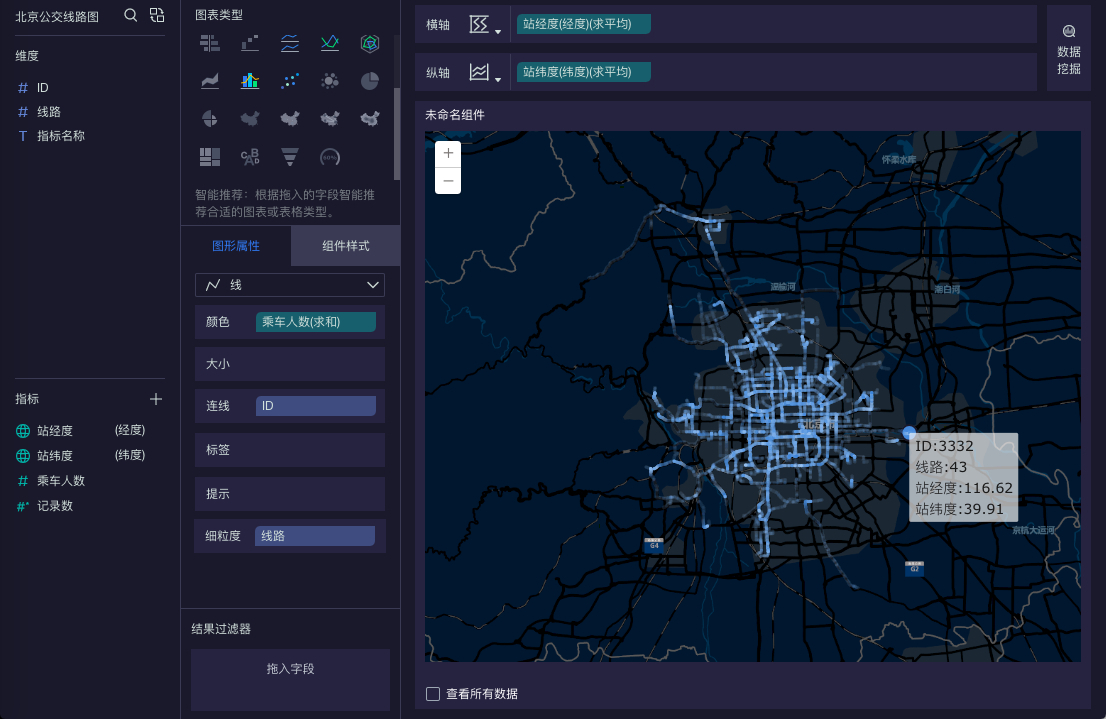Click the 提示 property drop area
Image resolution: width=1106 pixels, height=719 pixels.
click(290, 494)
